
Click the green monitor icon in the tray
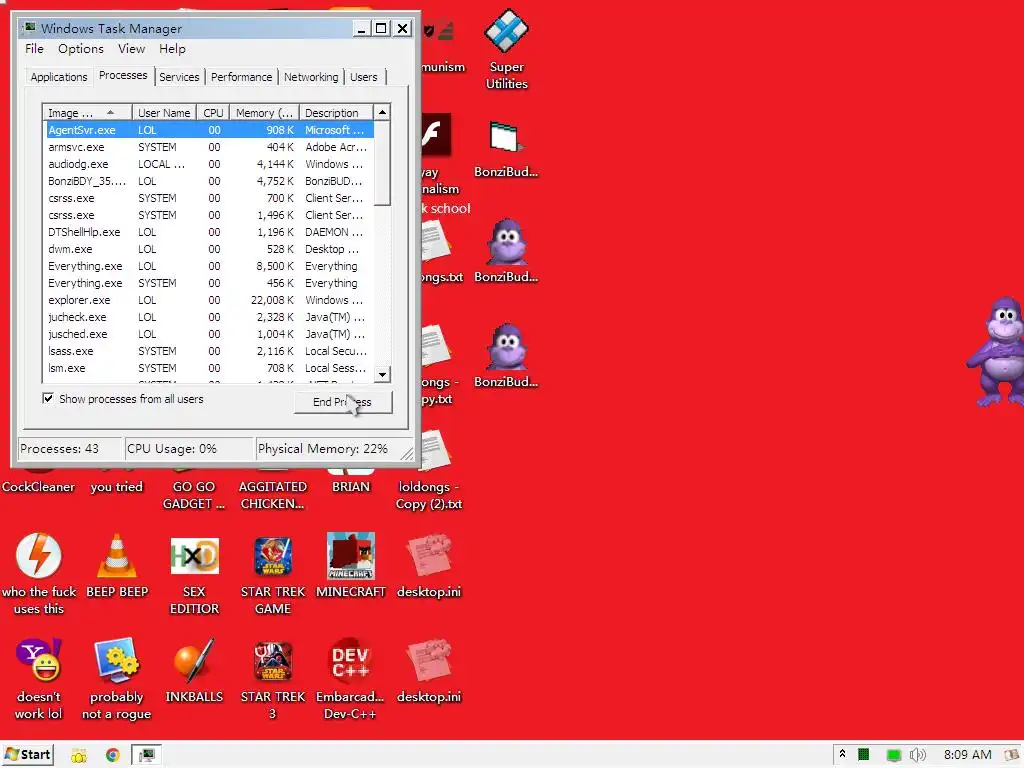coord(893,755)
